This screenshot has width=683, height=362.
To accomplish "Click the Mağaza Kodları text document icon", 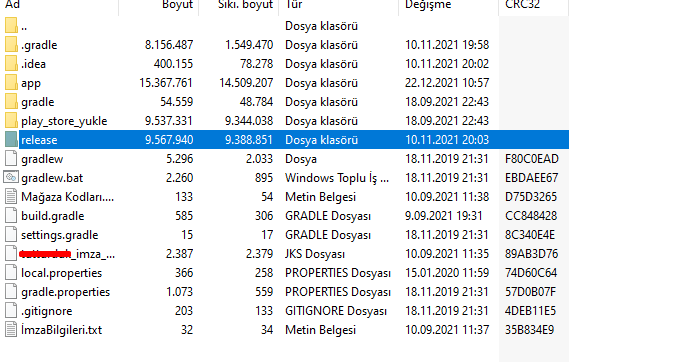I will click(x=11, y=196).
